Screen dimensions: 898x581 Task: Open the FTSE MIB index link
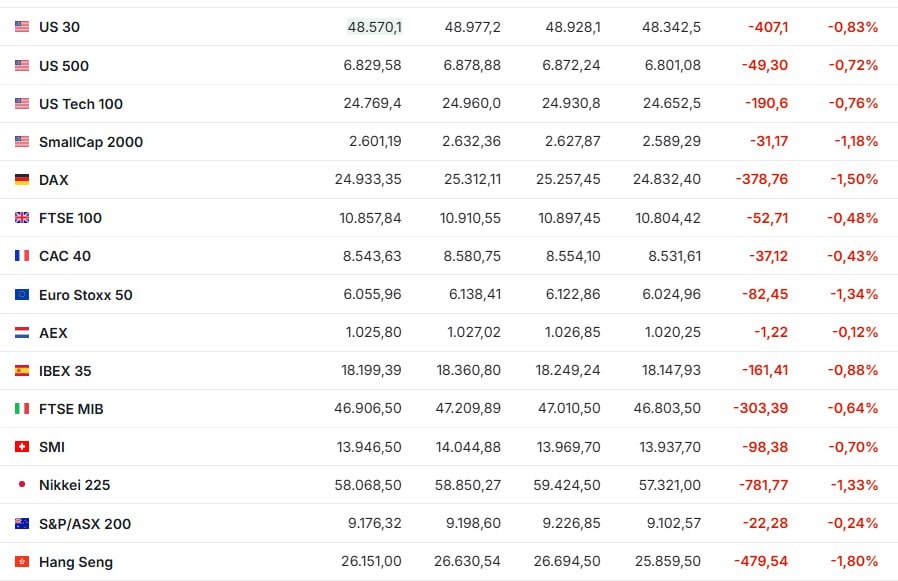71,409
